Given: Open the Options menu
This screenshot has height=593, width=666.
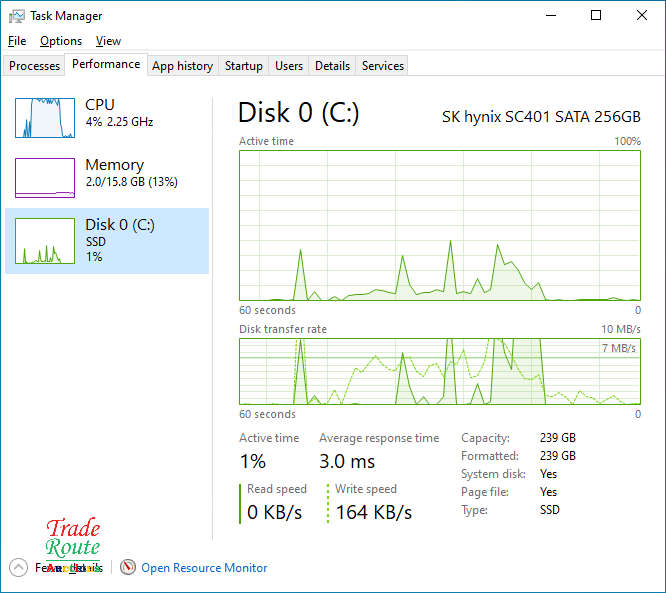Looking at the screenshot, I should 61,41.
